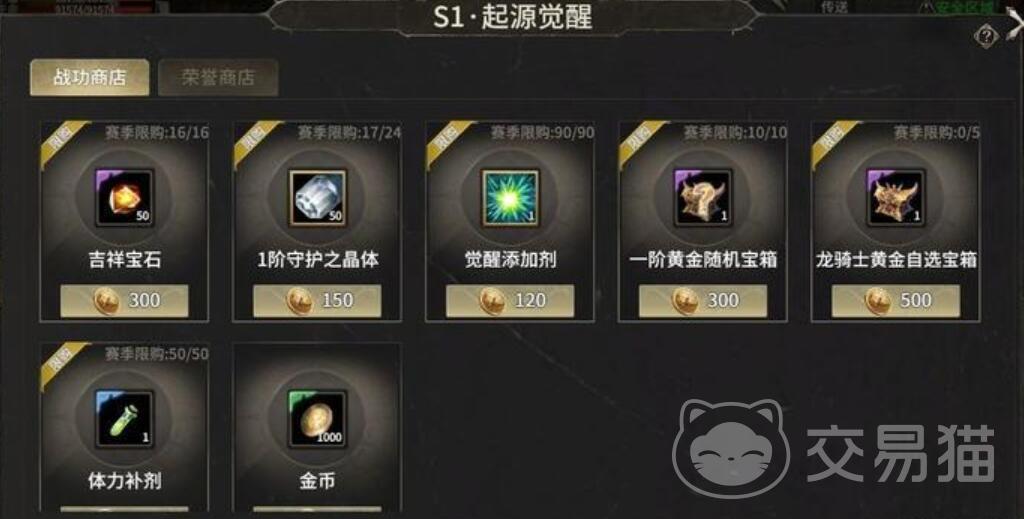This screenshot has width=1024, height=519.
Task: Select the 1阶守护之晶体 crystal icon
Action: (x=317, y=198)
